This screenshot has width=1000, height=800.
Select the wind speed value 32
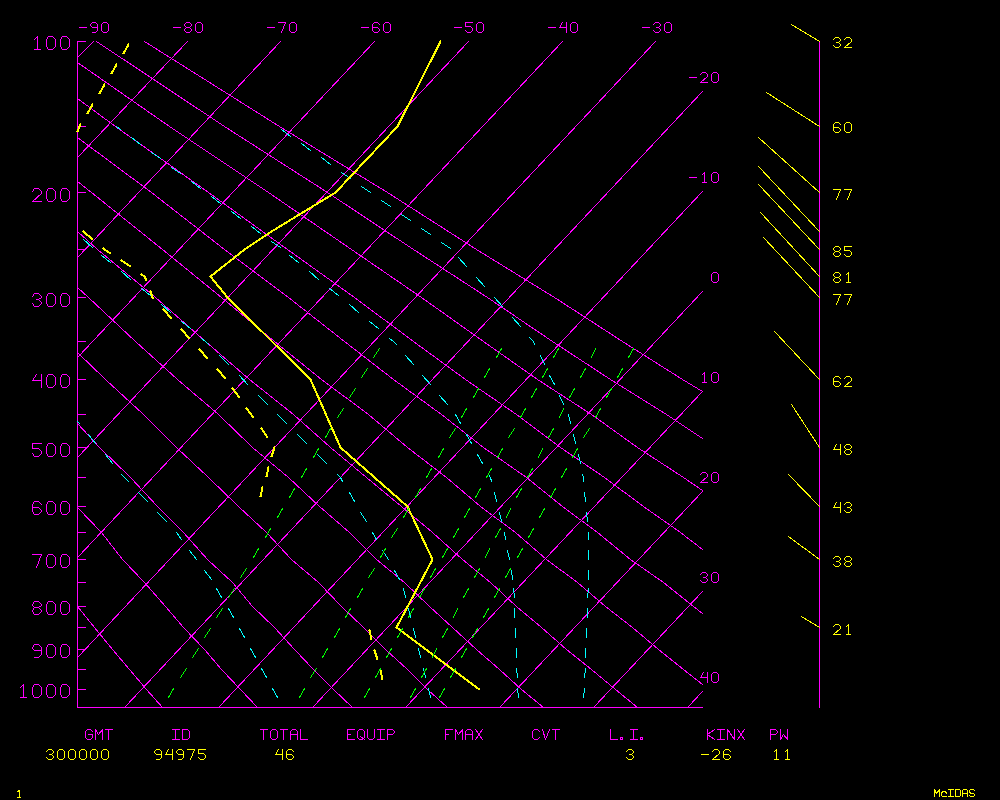tap(842, 43)
